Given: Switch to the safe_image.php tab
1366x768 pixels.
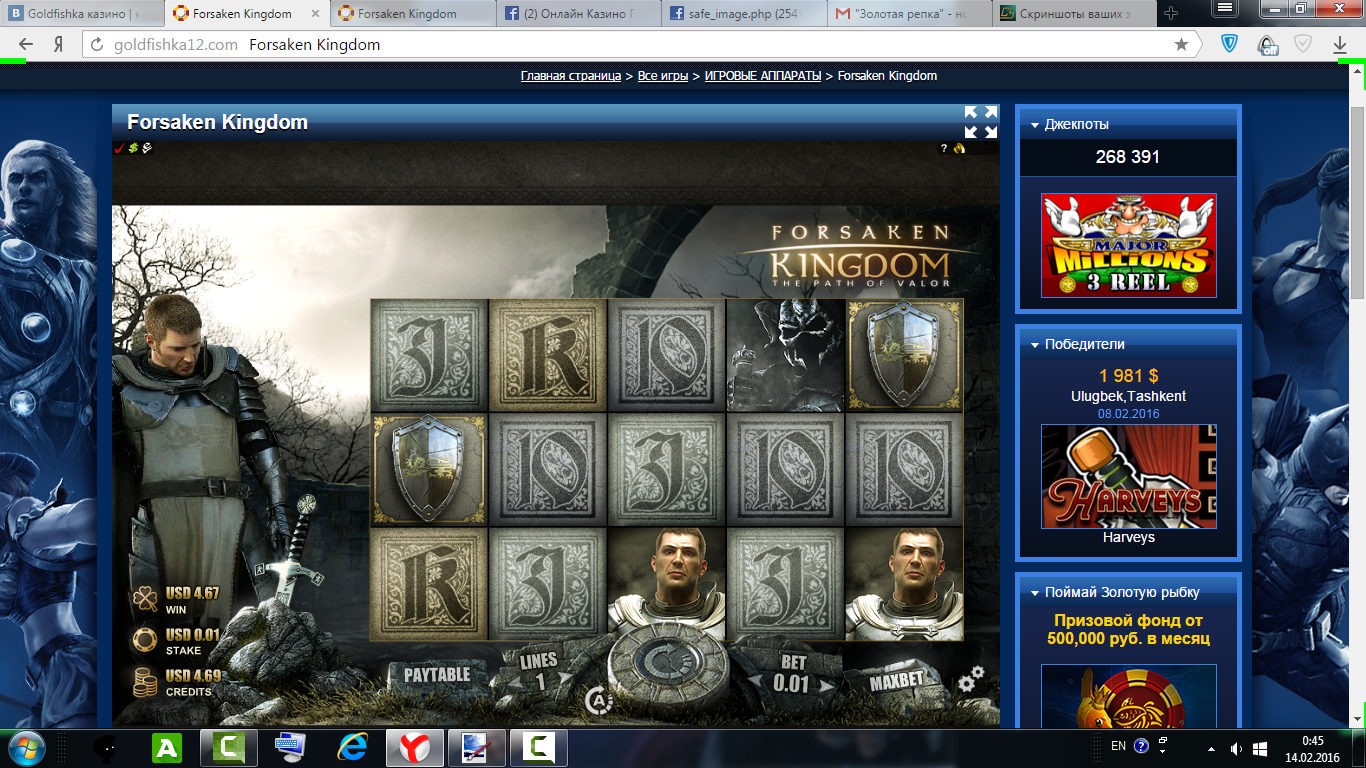Looking at the screenshot, I should point(744,14).
